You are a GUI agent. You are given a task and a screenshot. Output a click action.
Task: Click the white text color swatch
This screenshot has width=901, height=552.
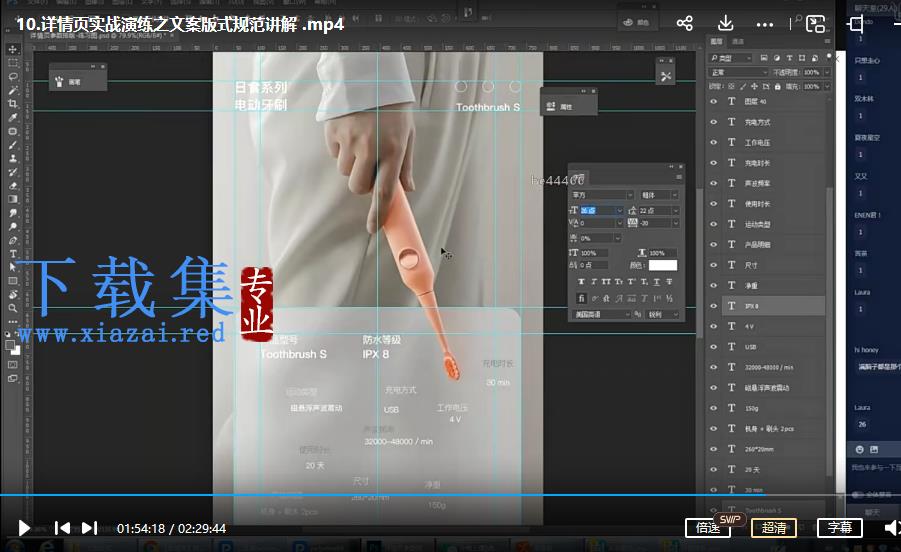pyautogui.click(x=663, y=265)
